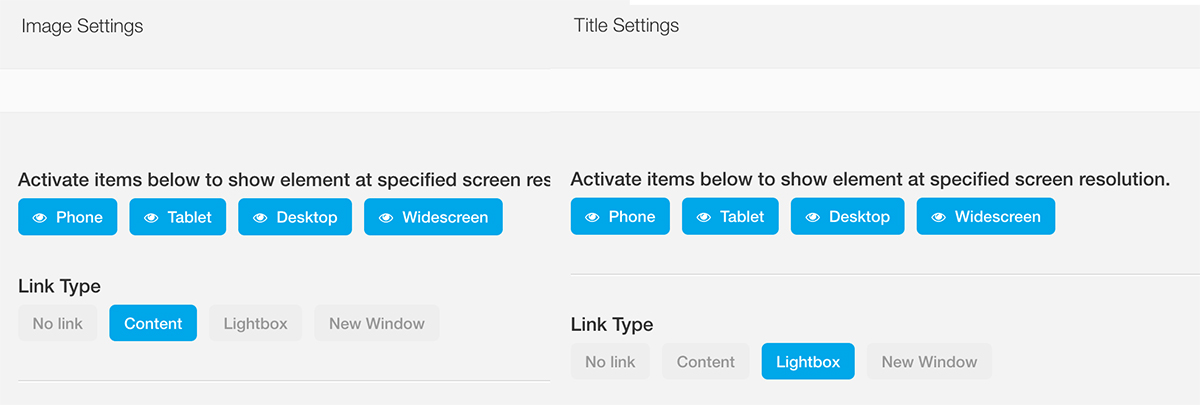Click the eye icon on Title Settings Desktop button
Image resolution: width=1200 pixels, height=405 pixels.
pos(813,217)
